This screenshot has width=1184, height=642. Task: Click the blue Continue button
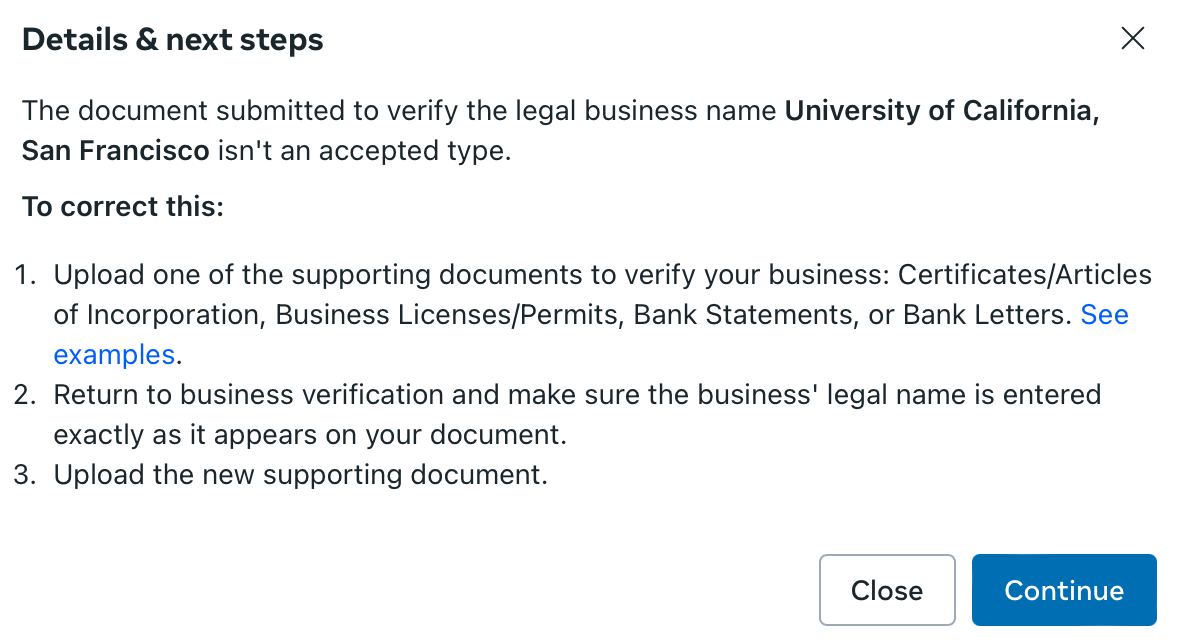pos(1064,590)
